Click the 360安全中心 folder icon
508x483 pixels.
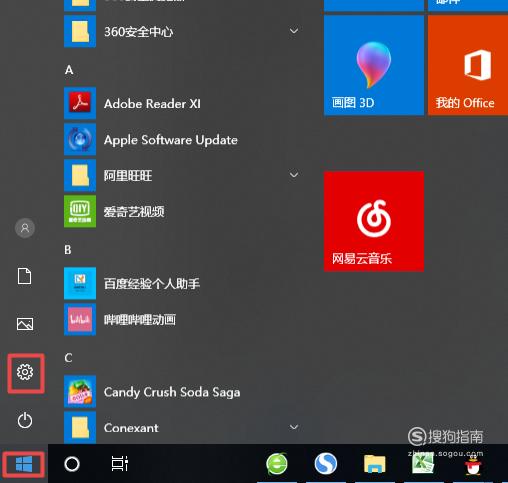click(x=80, y=31)
